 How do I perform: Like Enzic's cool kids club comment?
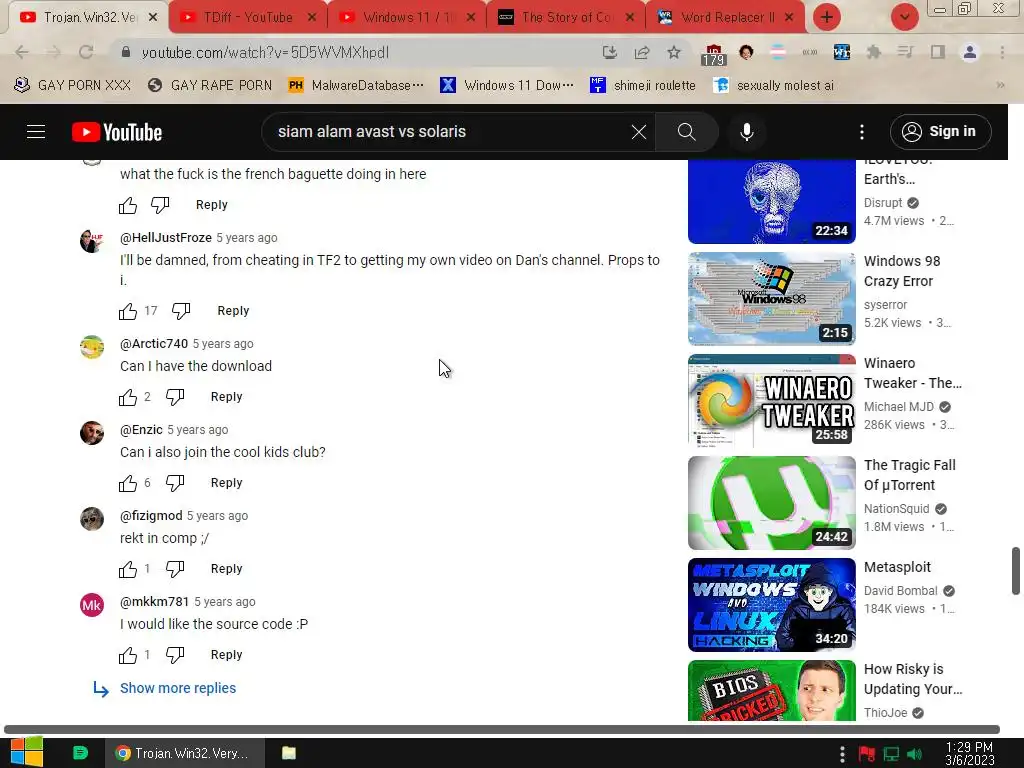[128, 483]
